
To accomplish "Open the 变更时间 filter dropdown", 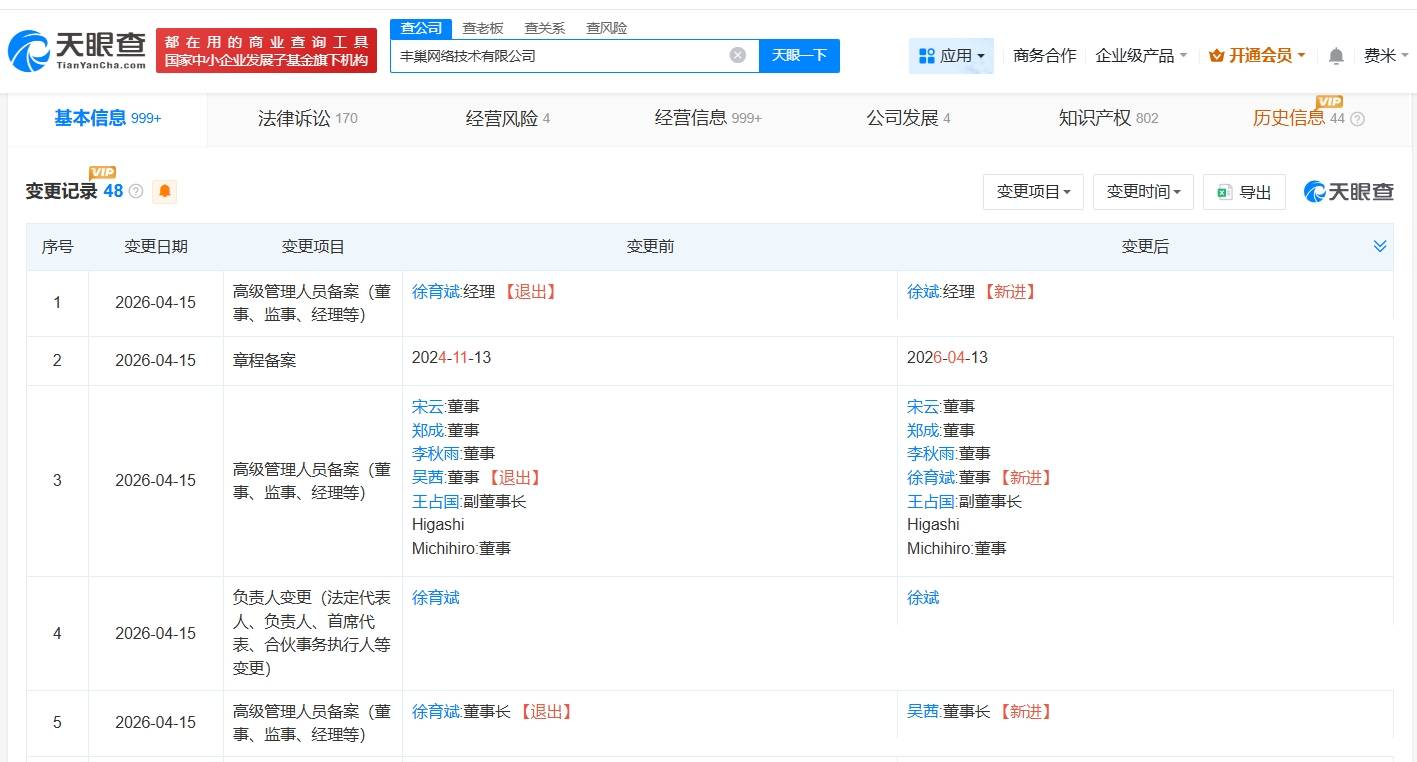I will [1143, 192].
